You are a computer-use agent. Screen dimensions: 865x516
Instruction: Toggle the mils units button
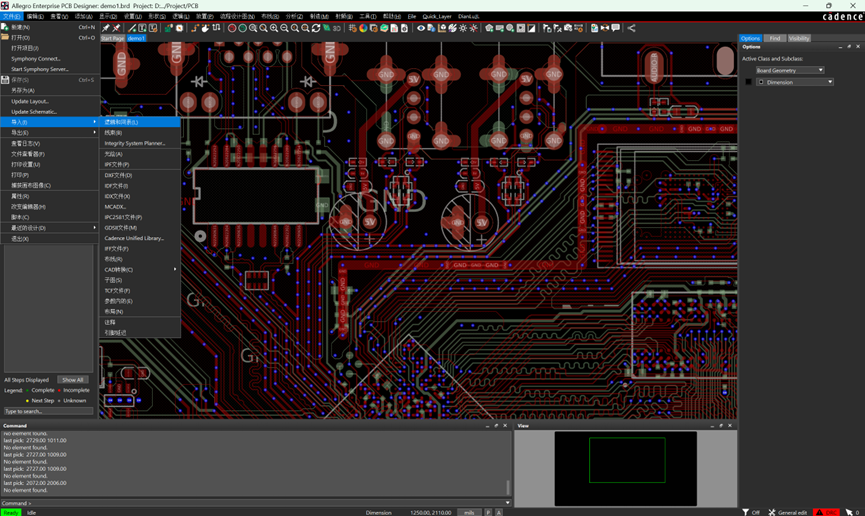click(x=469, y=512)
